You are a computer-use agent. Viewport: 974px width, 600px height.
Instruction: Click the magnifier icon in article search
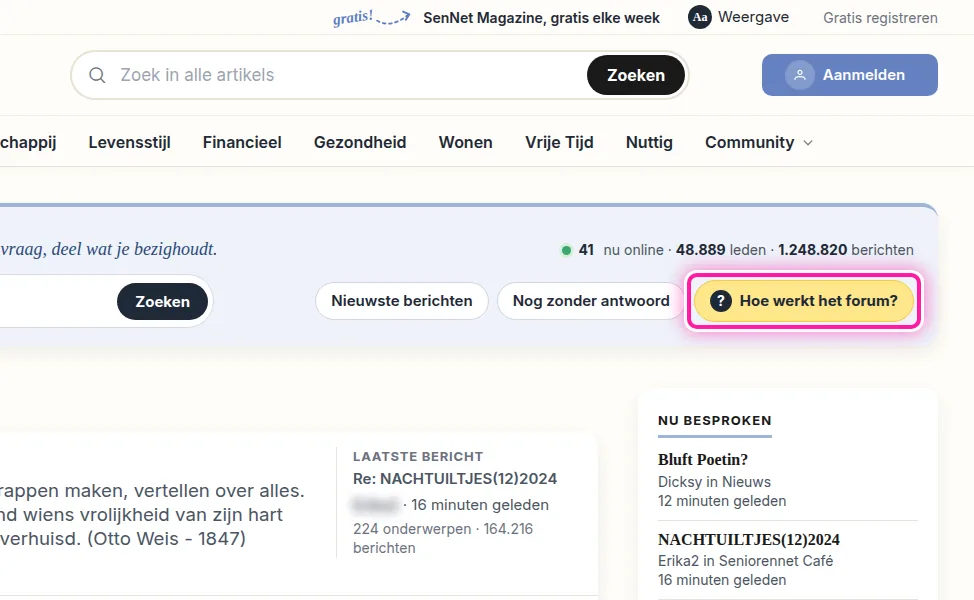[97, 75]
